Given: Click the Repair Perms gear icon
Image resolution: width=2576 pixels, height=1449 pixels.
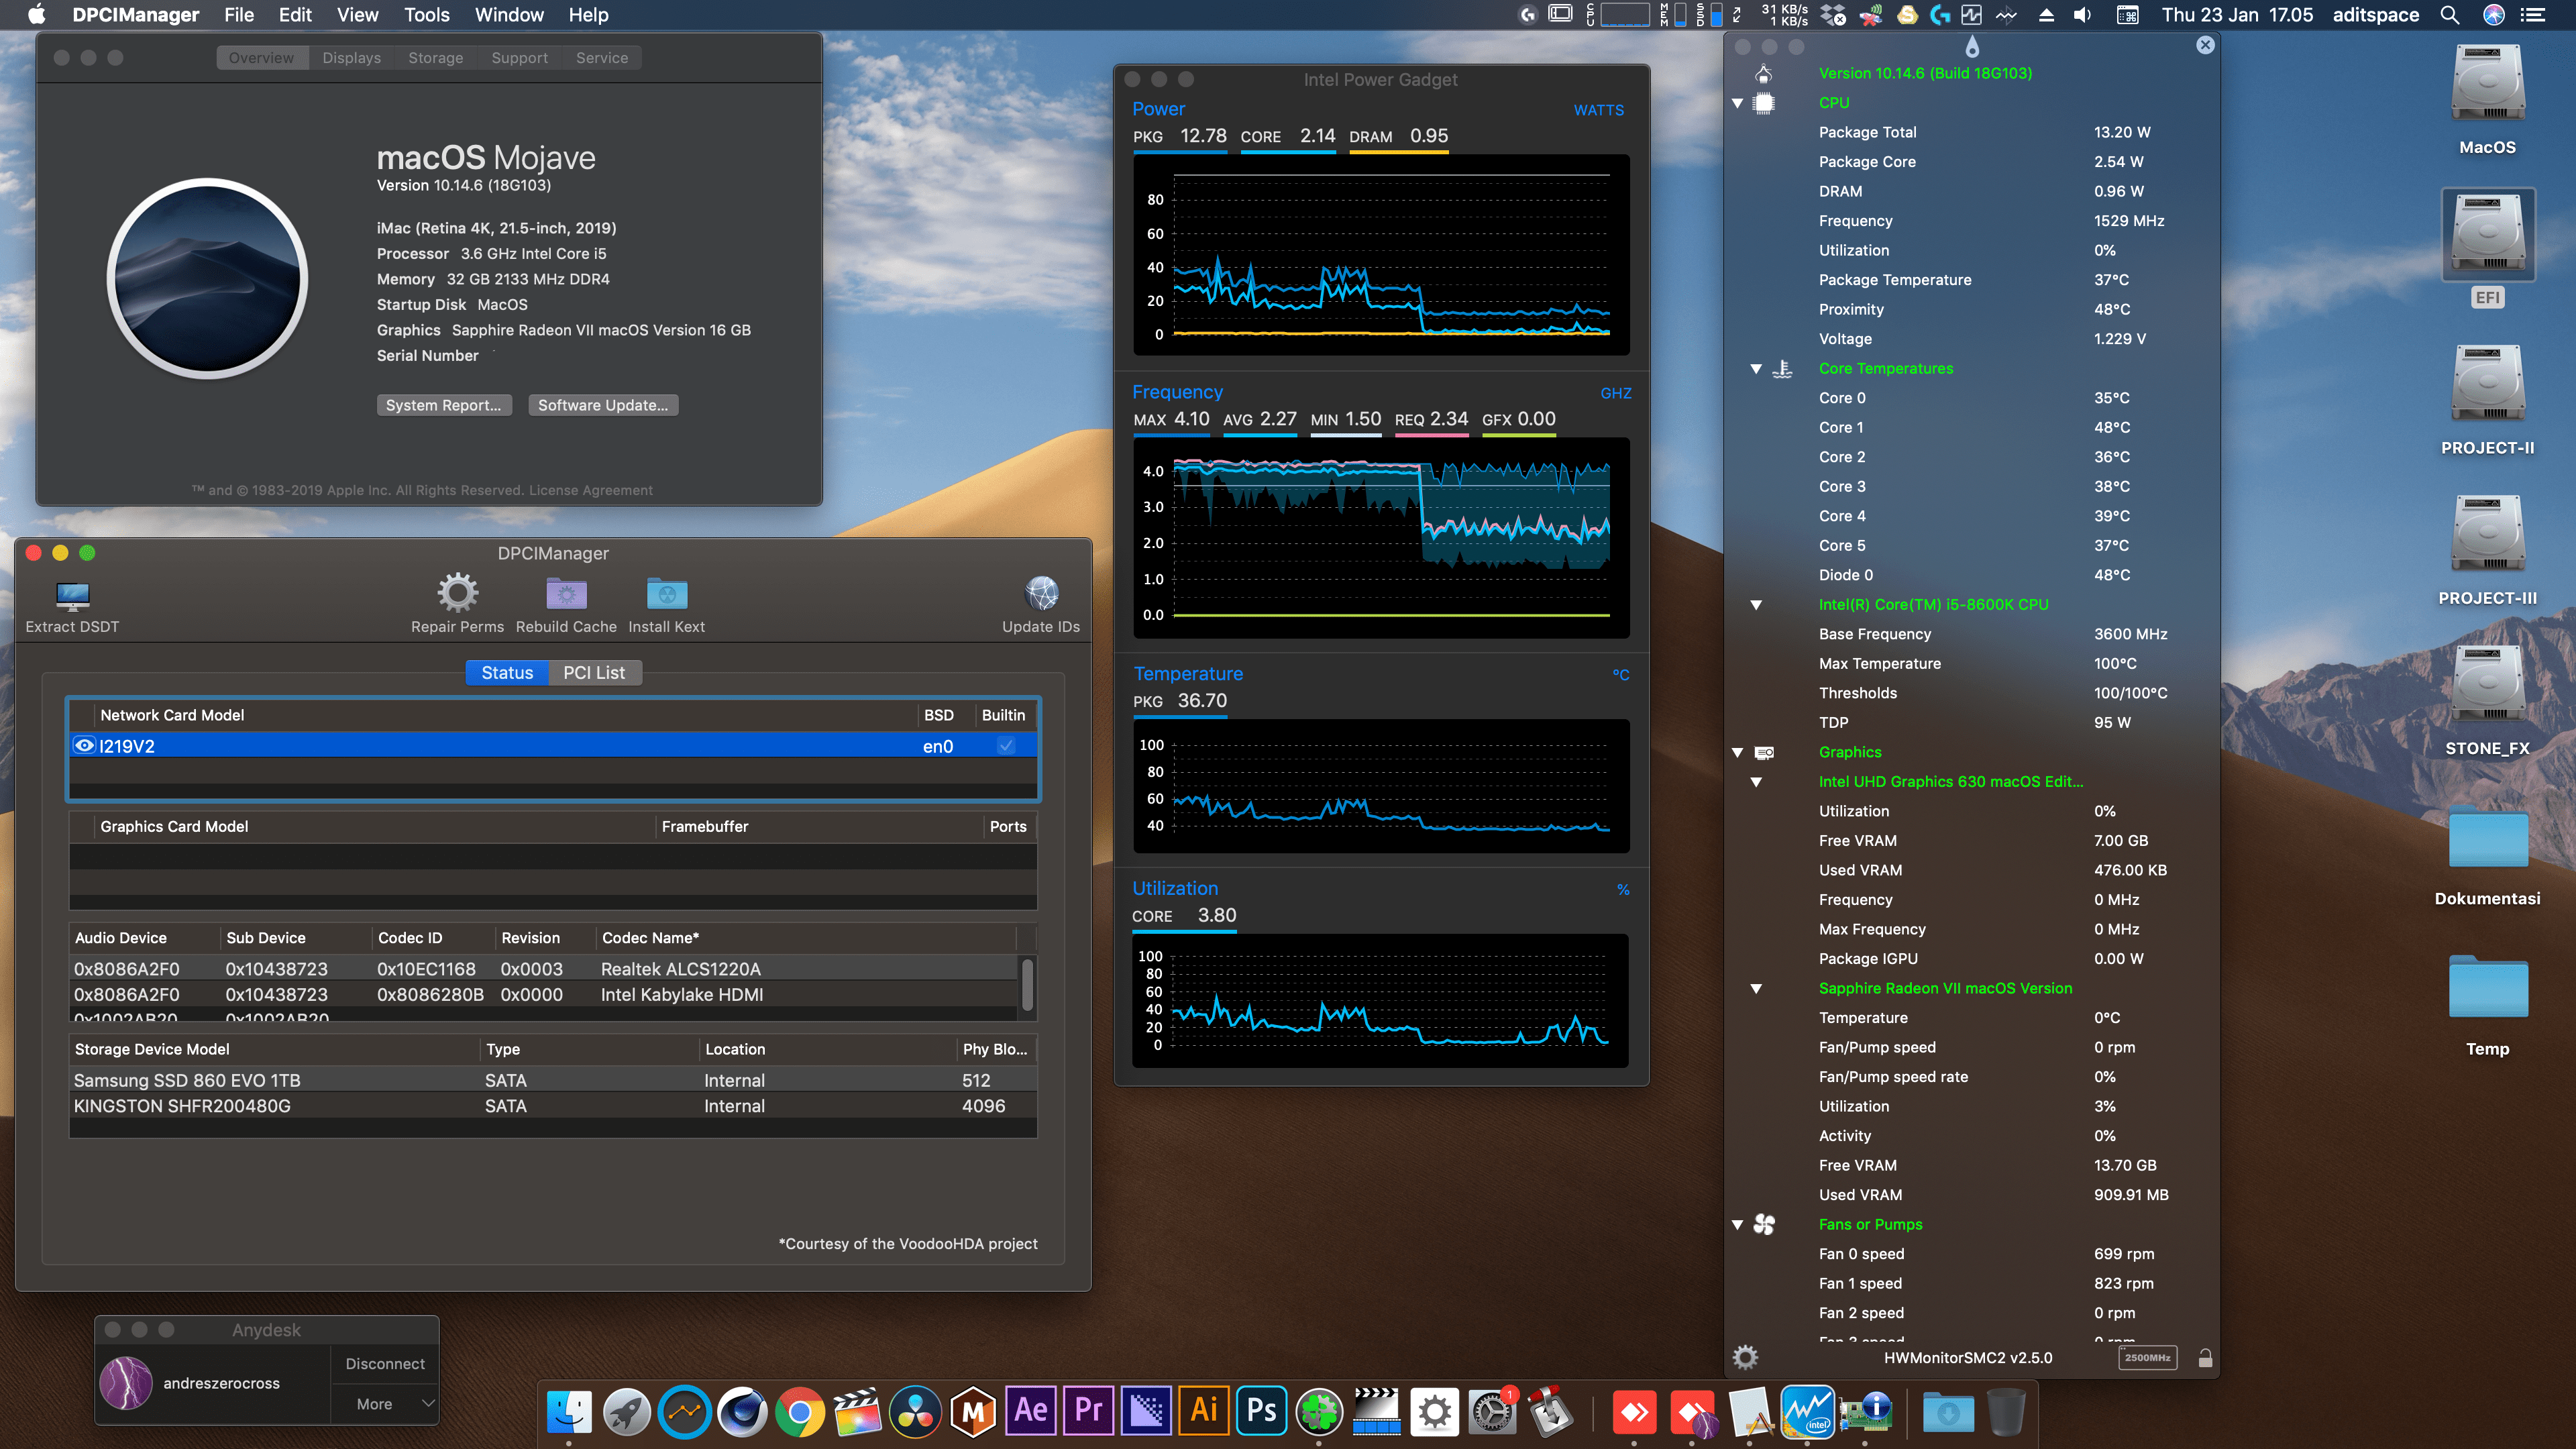Looking at the screenshot, I should pyautogui.click(x=457, y=593).
